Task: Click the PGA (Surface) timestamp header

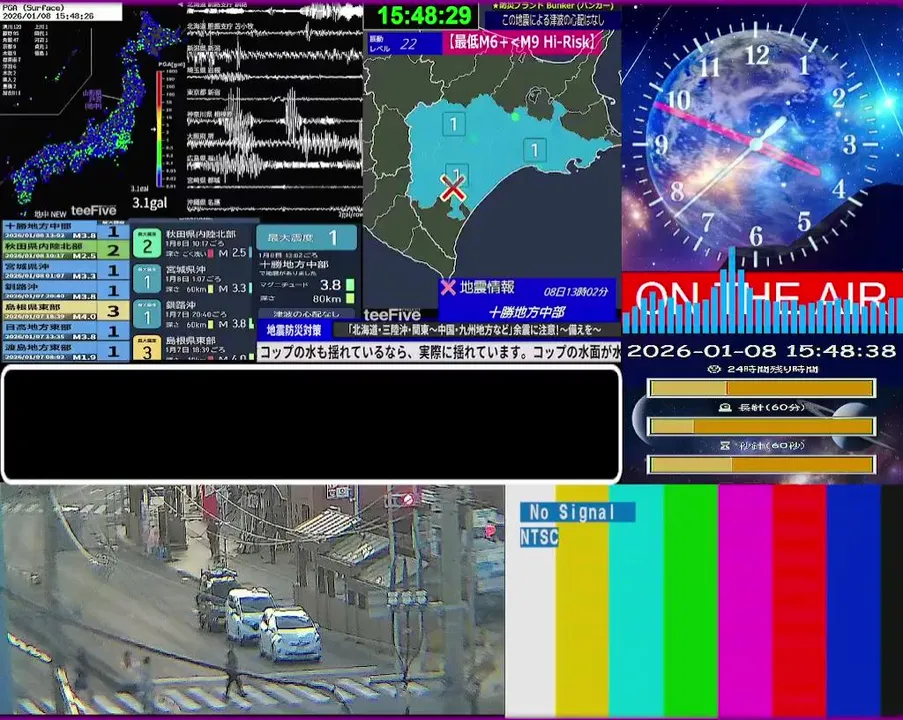Action: coord(61,12)
